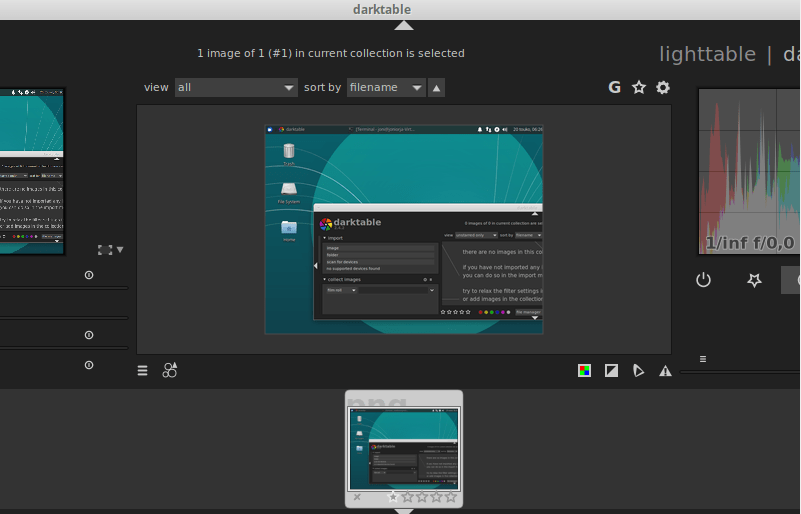Open the view filter dropdown set to all
Image resolution: width=801 pixels, height=514 pixels.
click(x=236, y=88)
